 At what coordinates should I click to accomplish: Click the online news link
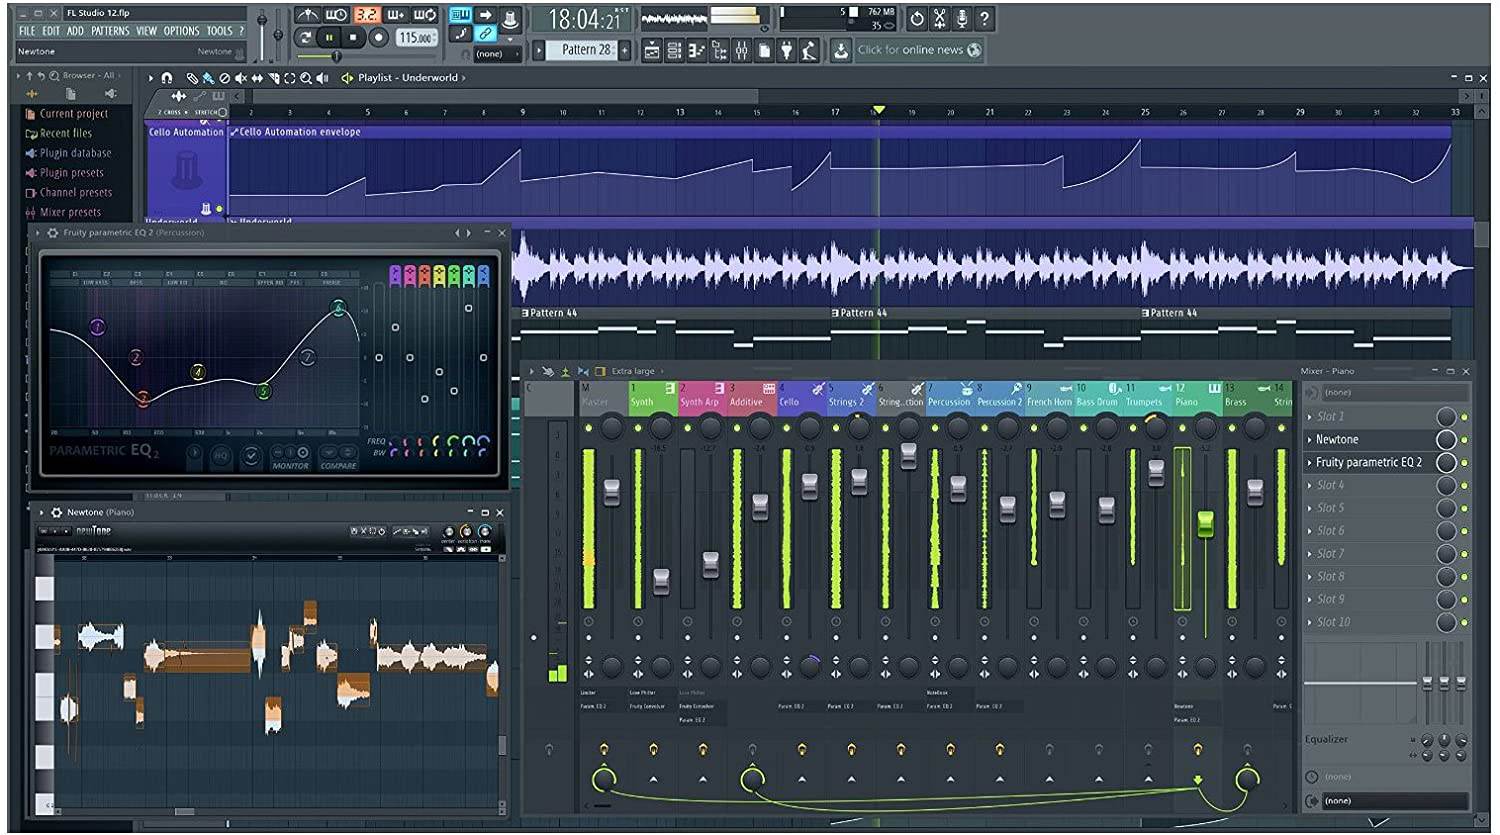click(x=910, y=50)
